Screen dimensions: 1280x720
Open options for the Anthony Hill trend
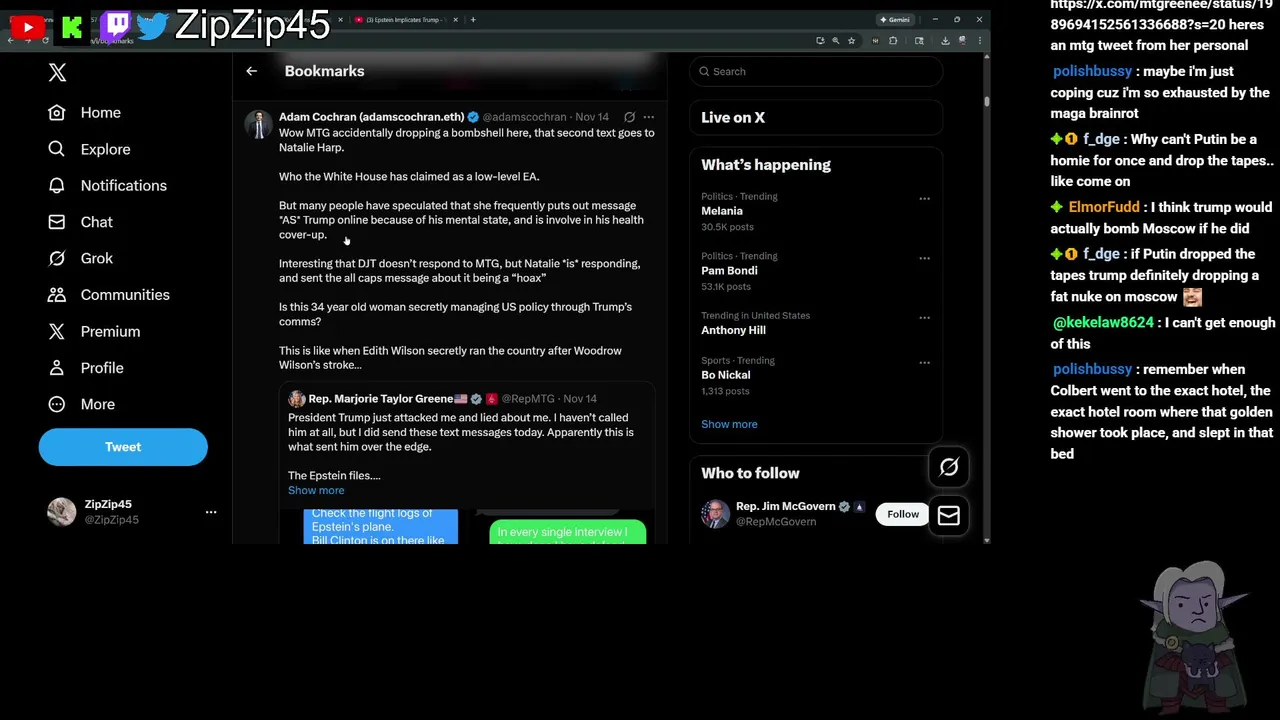pyautogui.click(x=924, y=317)
